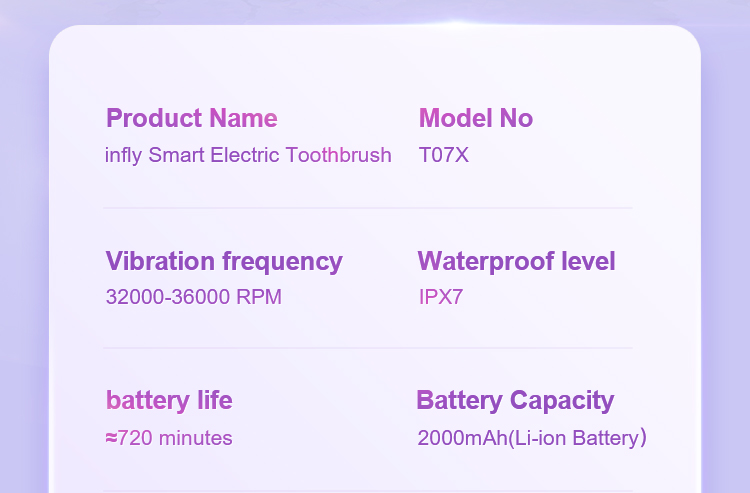Click the divider below Product Name row

(x=368, y=208)
